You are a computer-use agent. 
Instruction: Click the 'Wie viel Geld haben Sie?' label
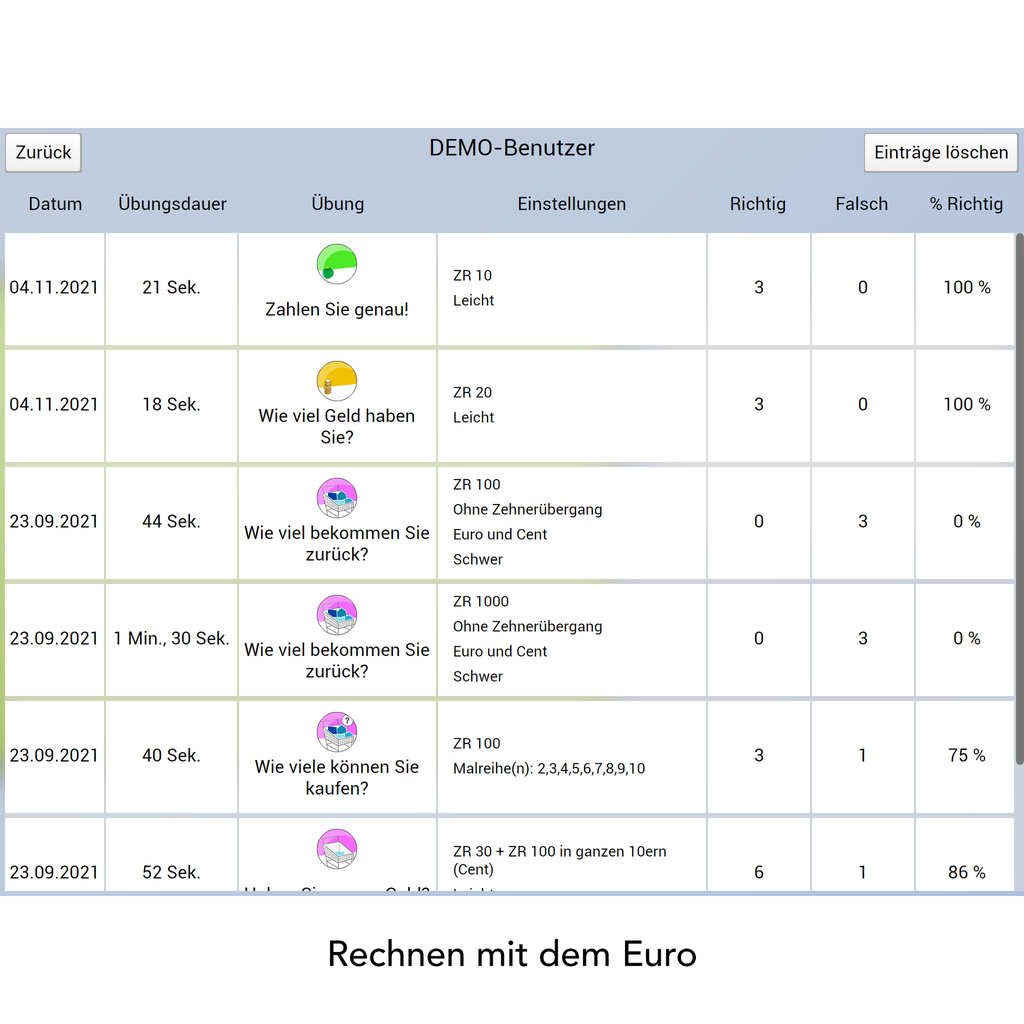tap(337, 426)
